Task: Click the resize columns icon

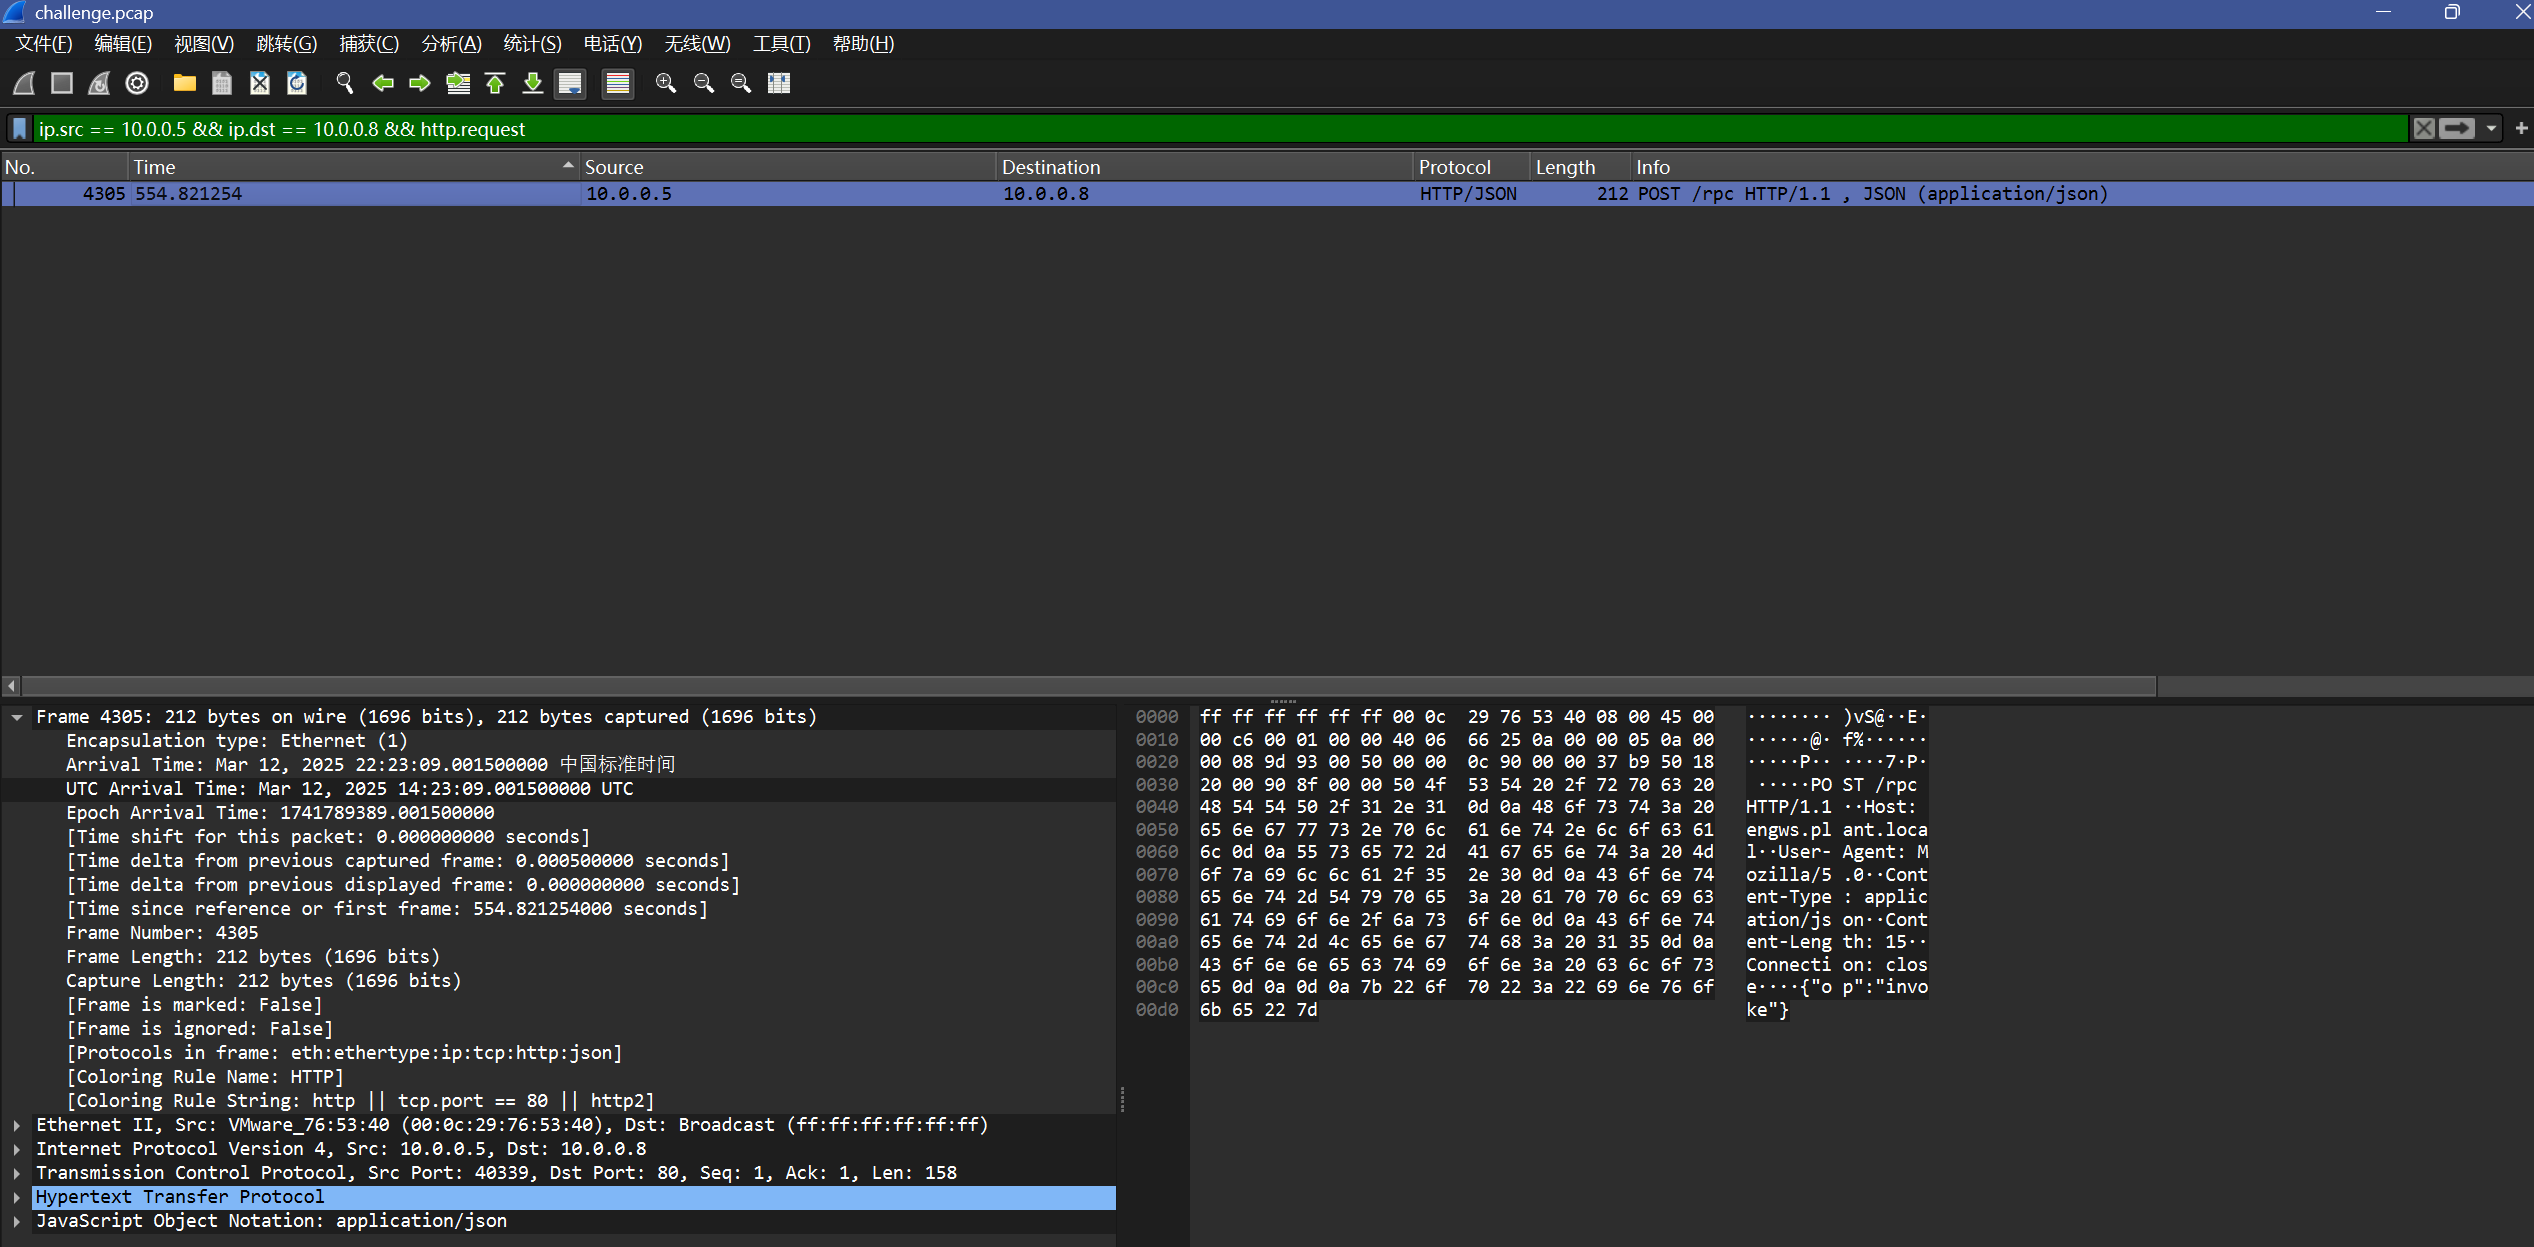Action: point(779,83)
